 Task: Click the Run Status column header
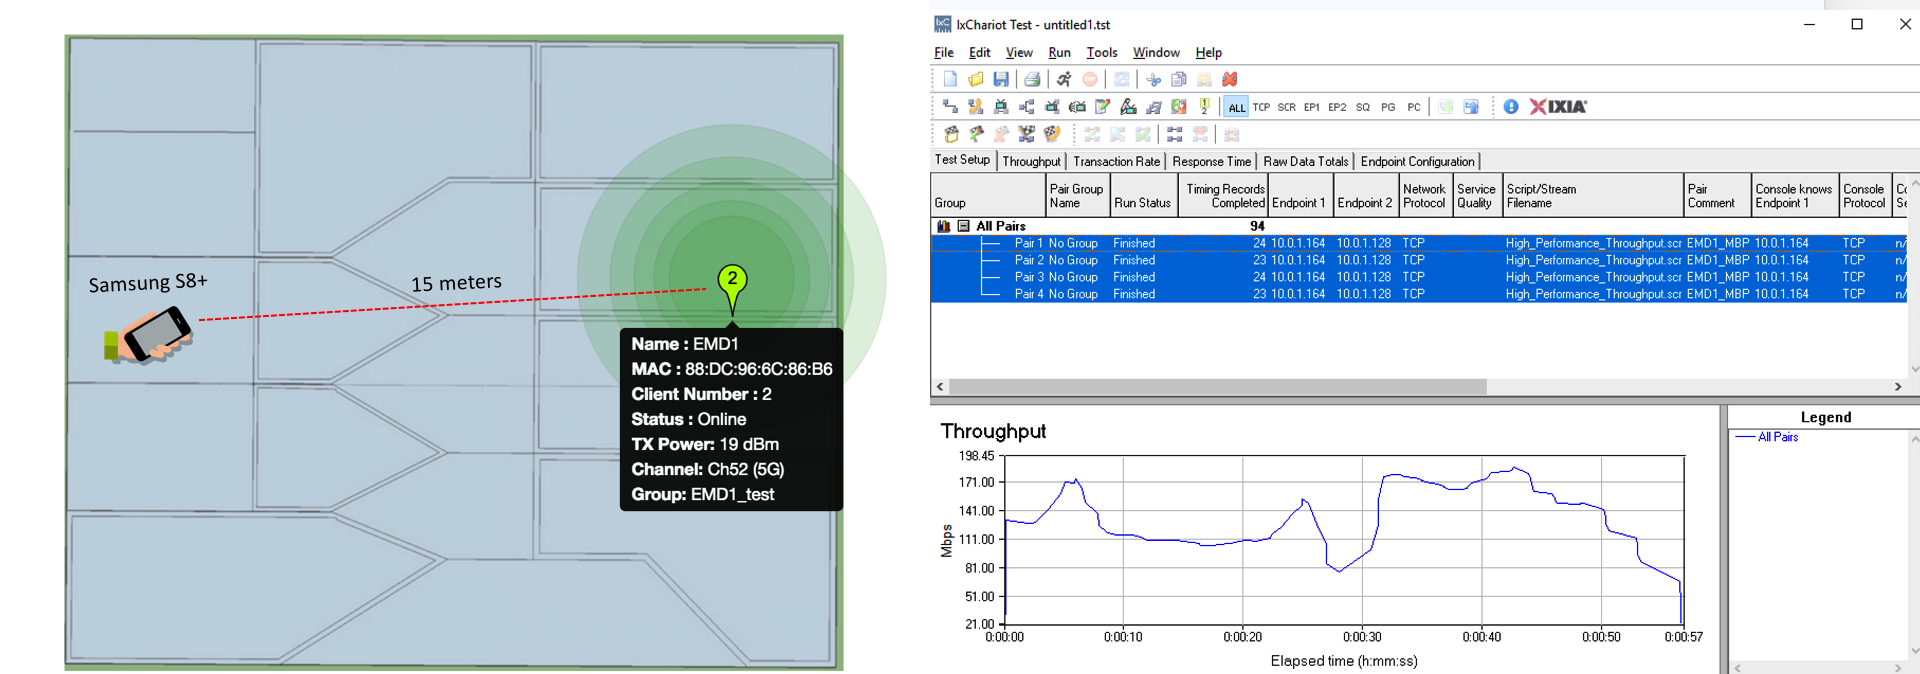pyautogui.click(x=1144, y=195)
